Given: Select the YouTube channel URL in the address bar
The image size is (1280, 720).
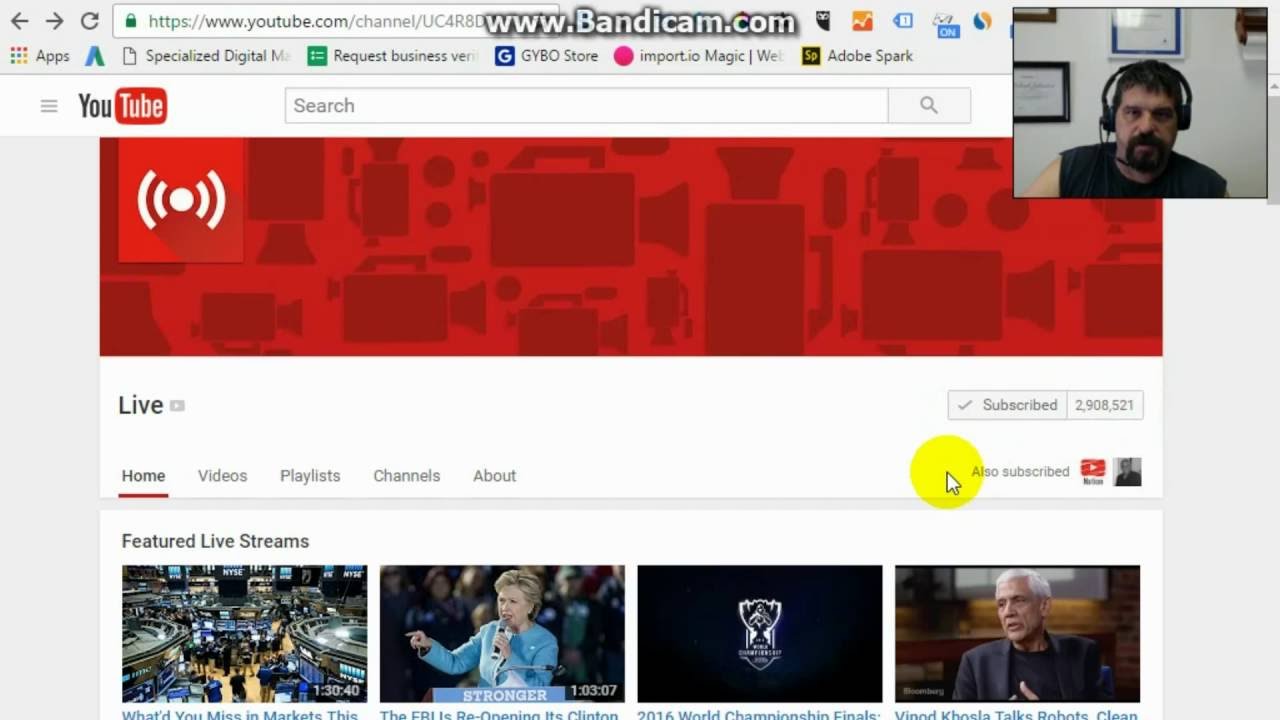Looking at the screenshot, I should [316, 21].
